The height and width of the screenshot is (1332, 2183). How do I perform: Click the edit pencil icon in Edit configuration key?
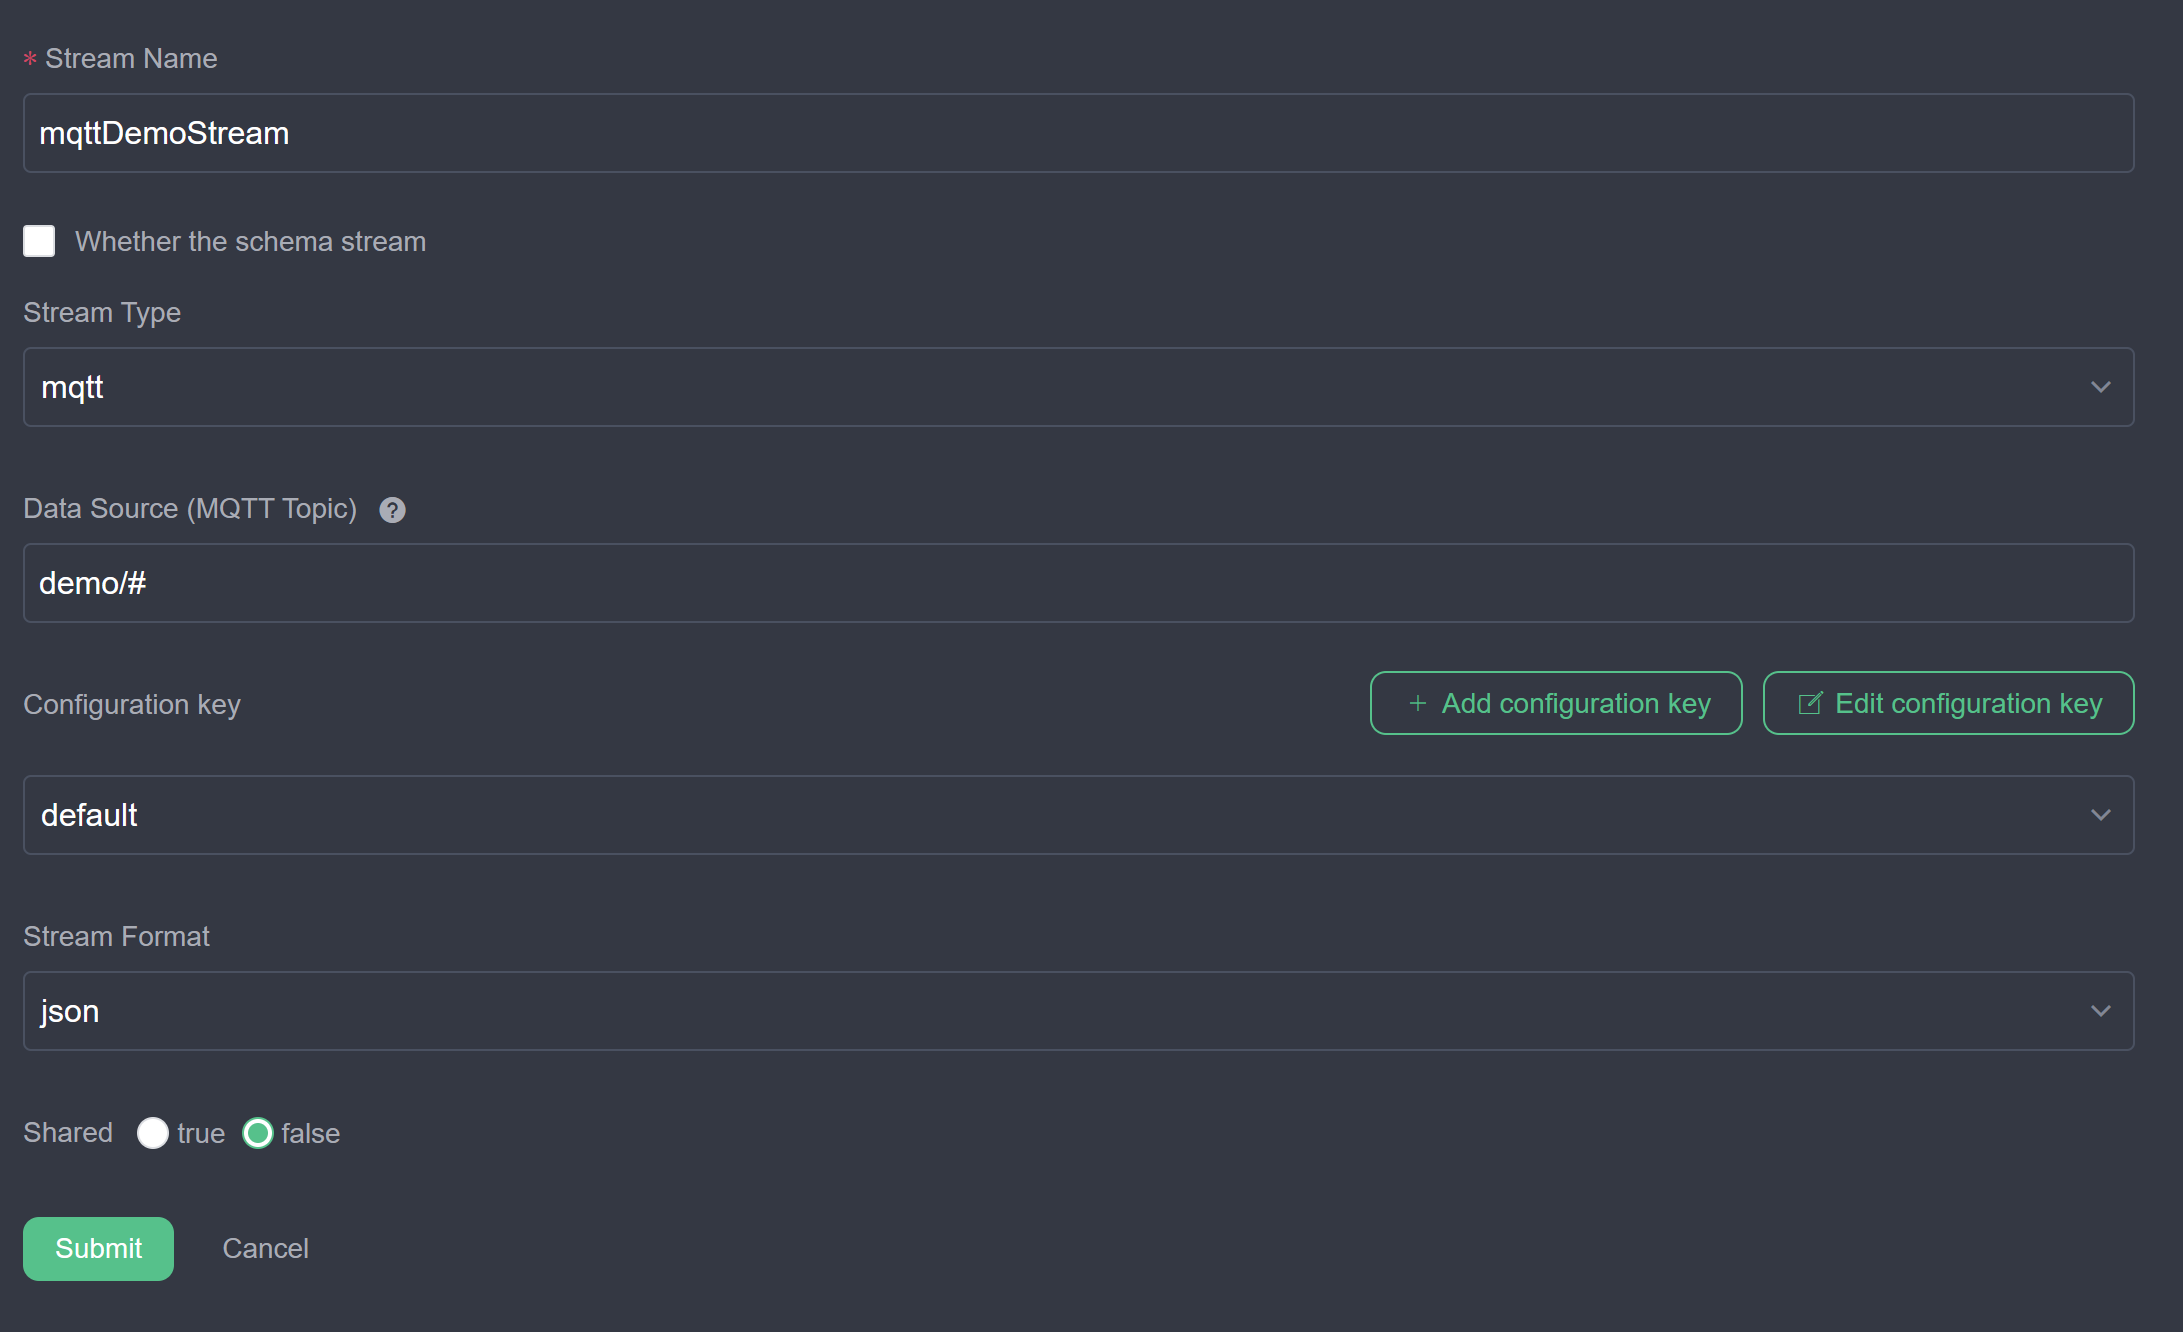(1810, 704)
